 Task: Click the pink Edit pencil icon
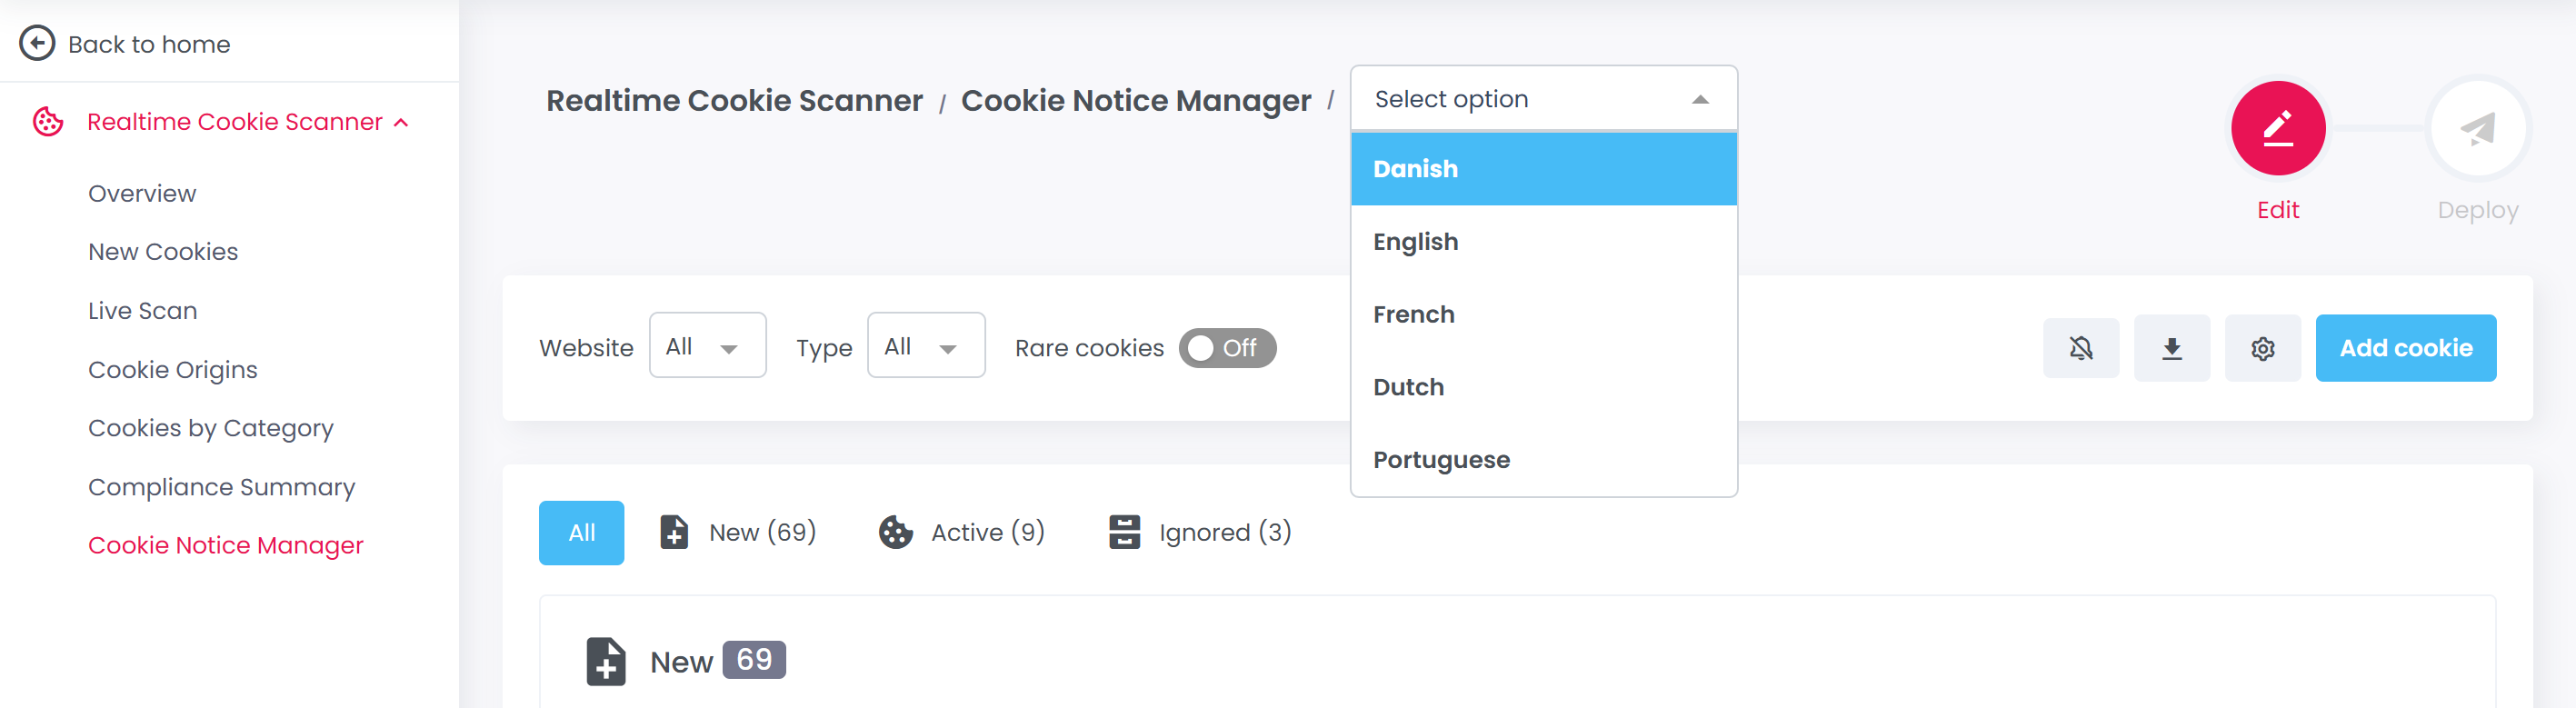[2277, 129]
